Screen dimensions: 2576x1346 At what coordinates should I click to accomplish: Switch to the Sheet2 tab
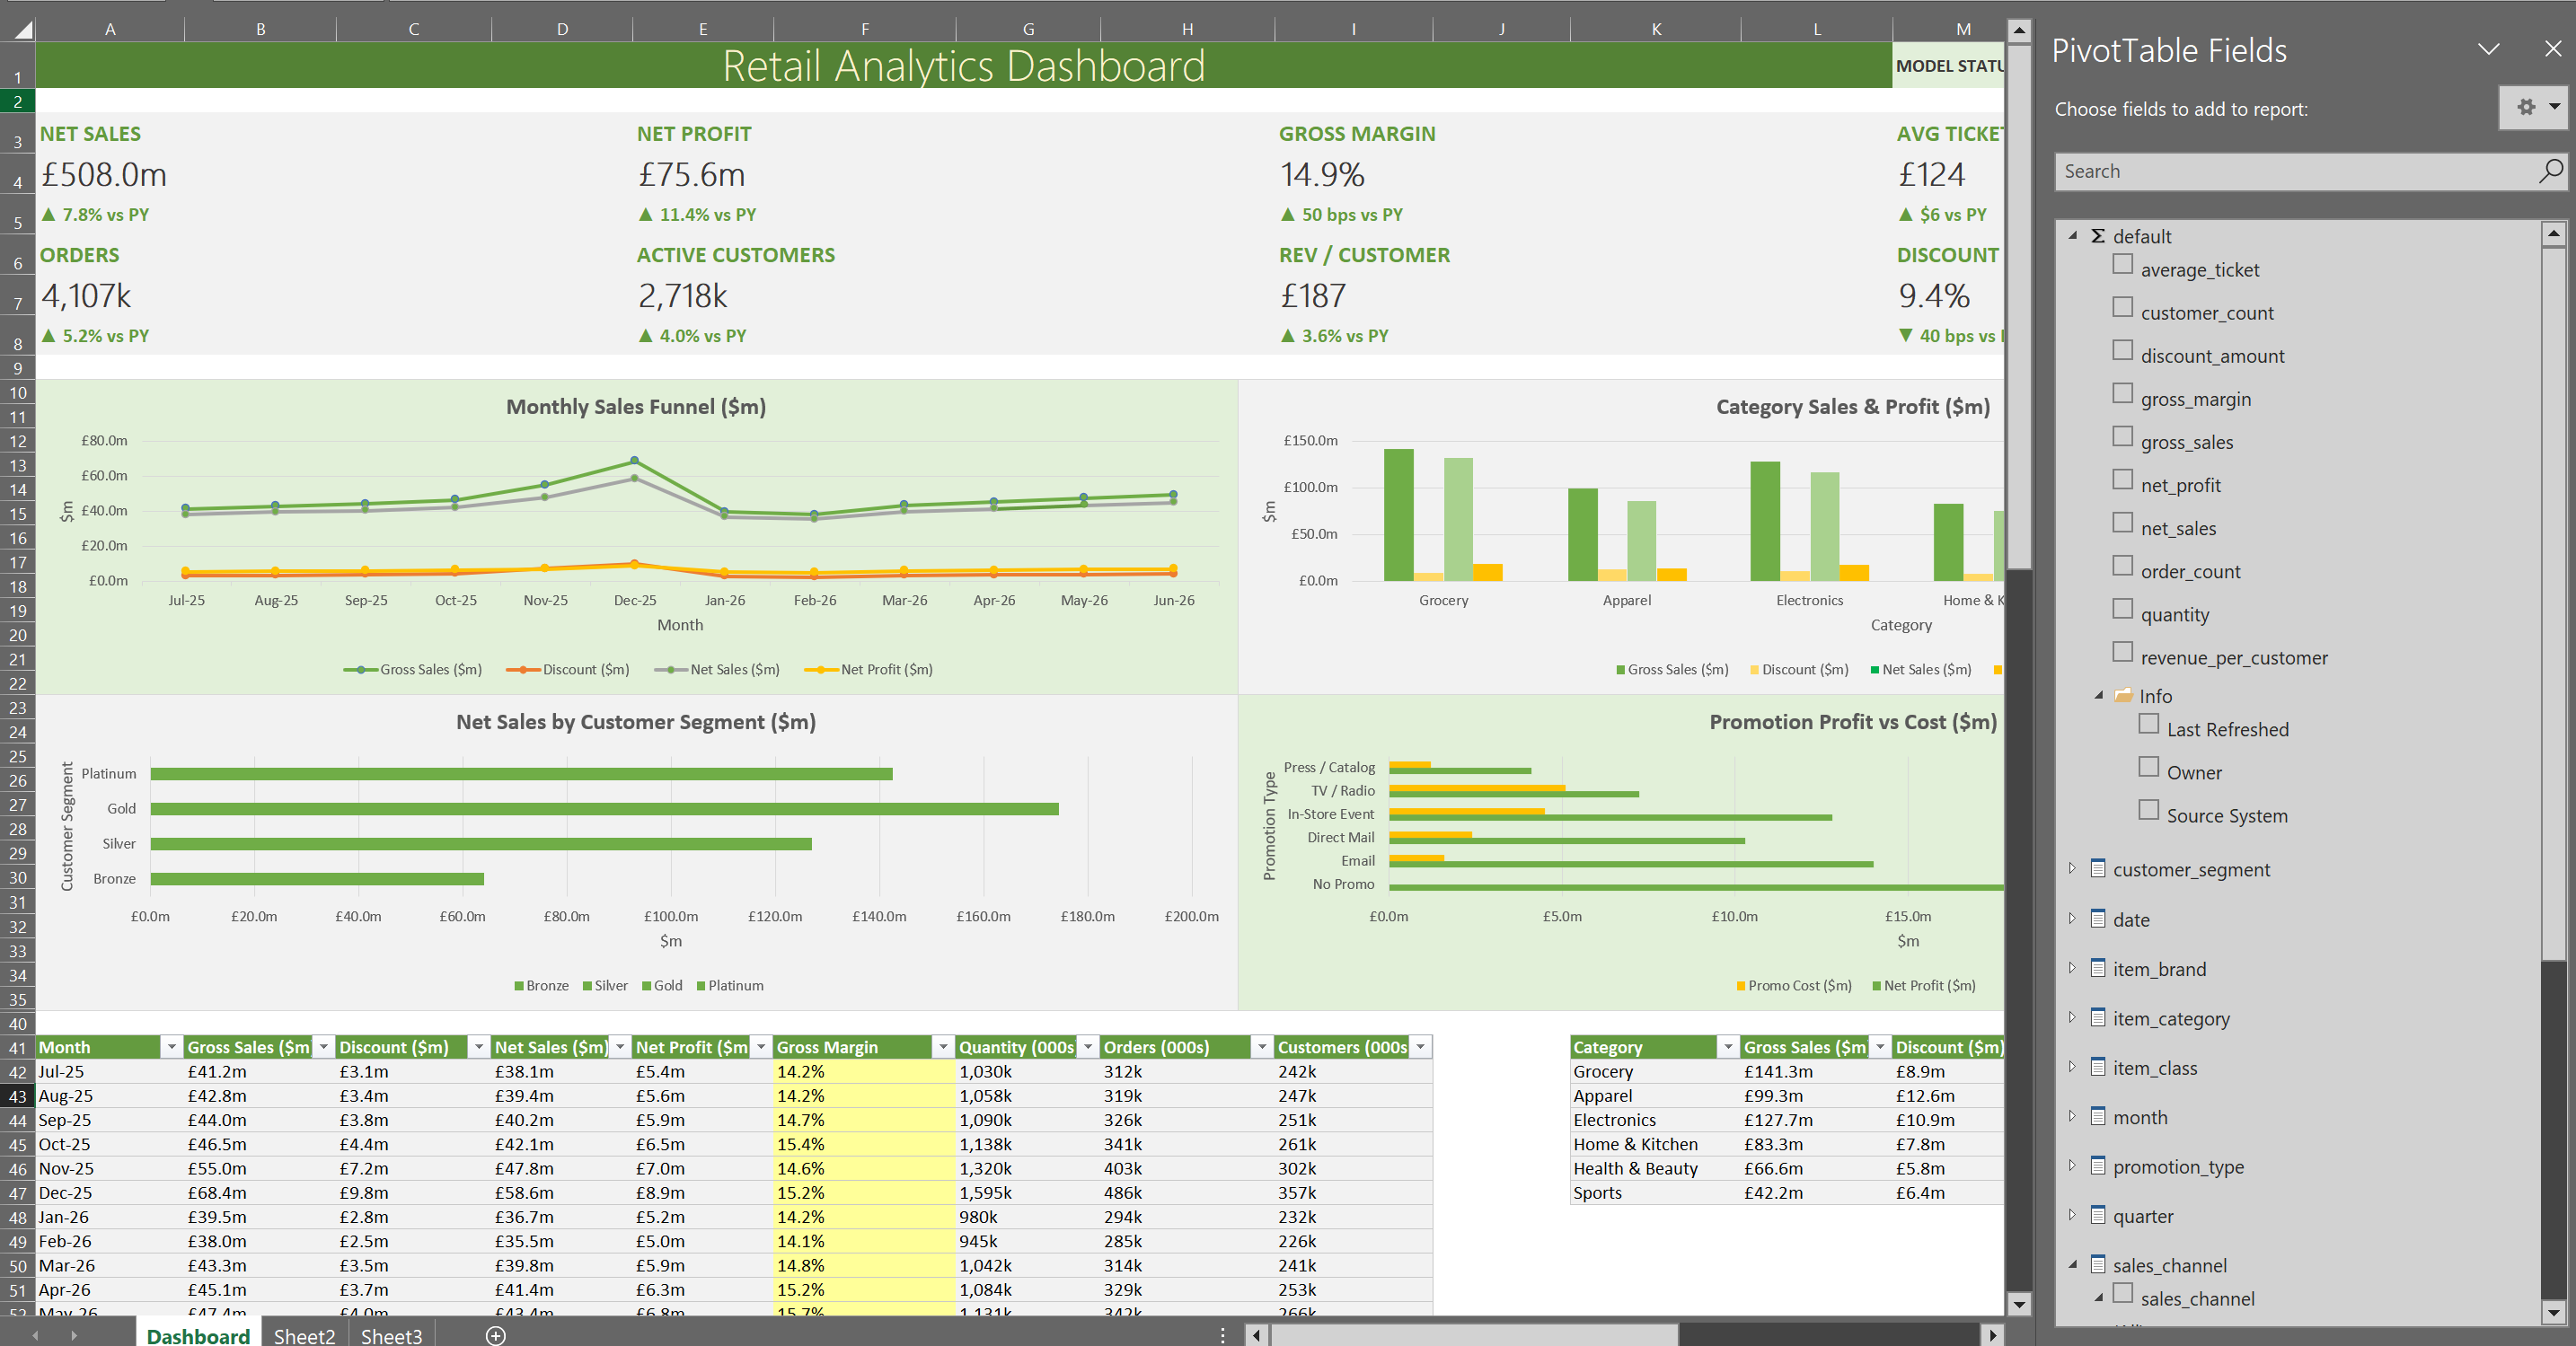pos(304,1335)
